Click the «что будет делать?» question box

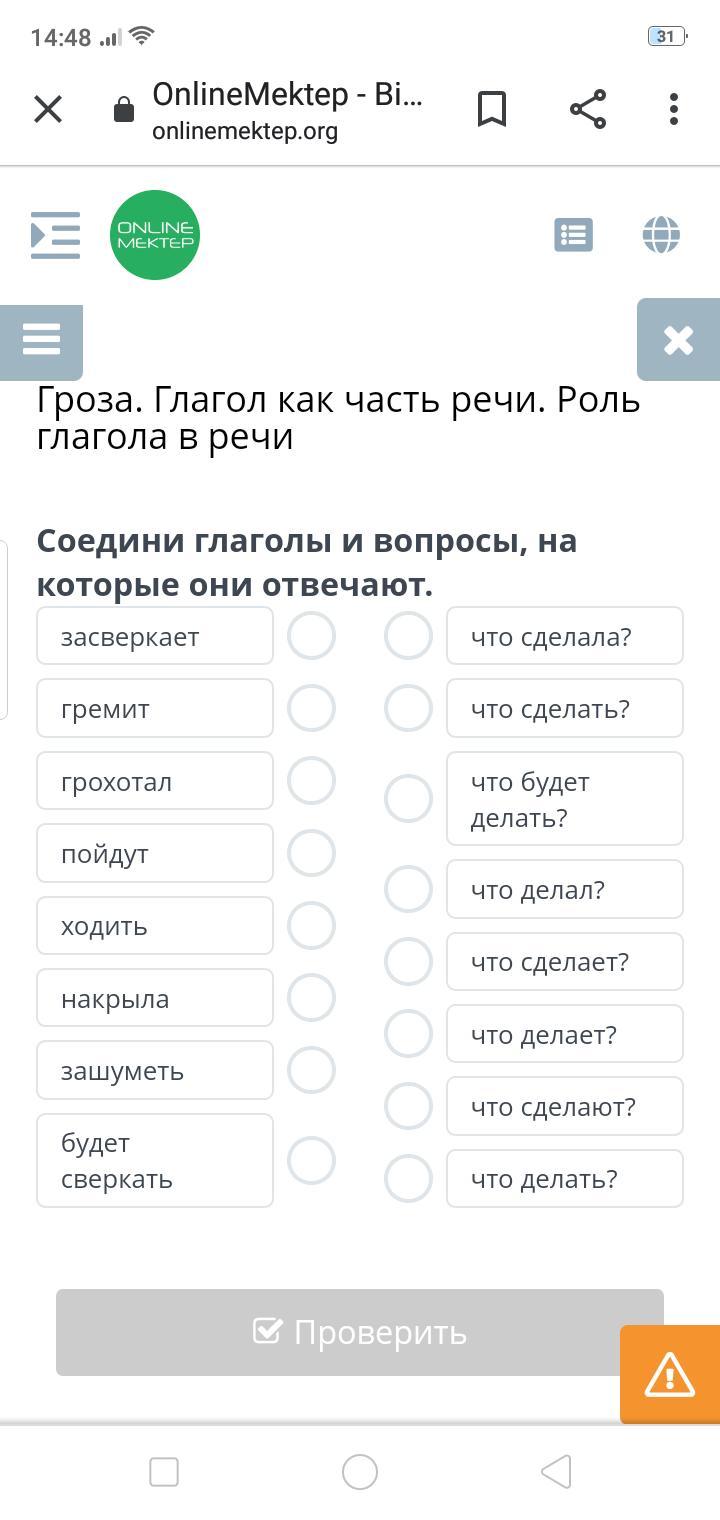564,799
